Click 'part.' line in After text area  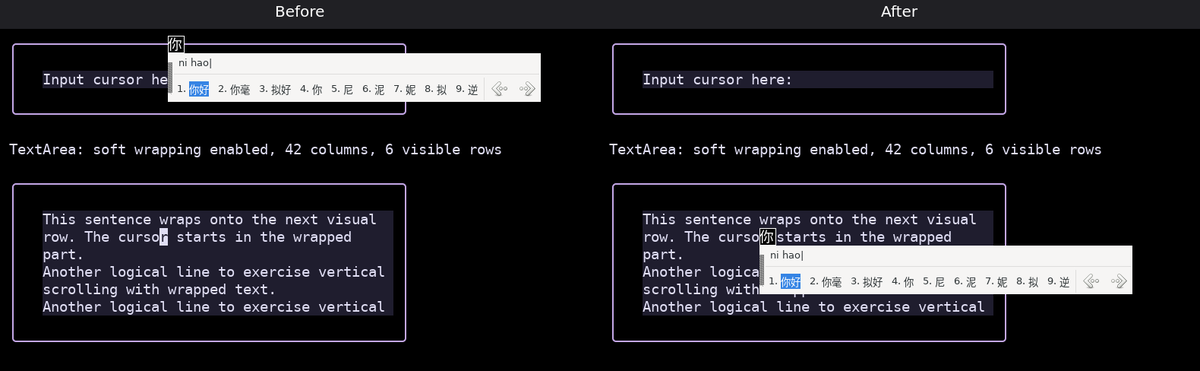663,254
